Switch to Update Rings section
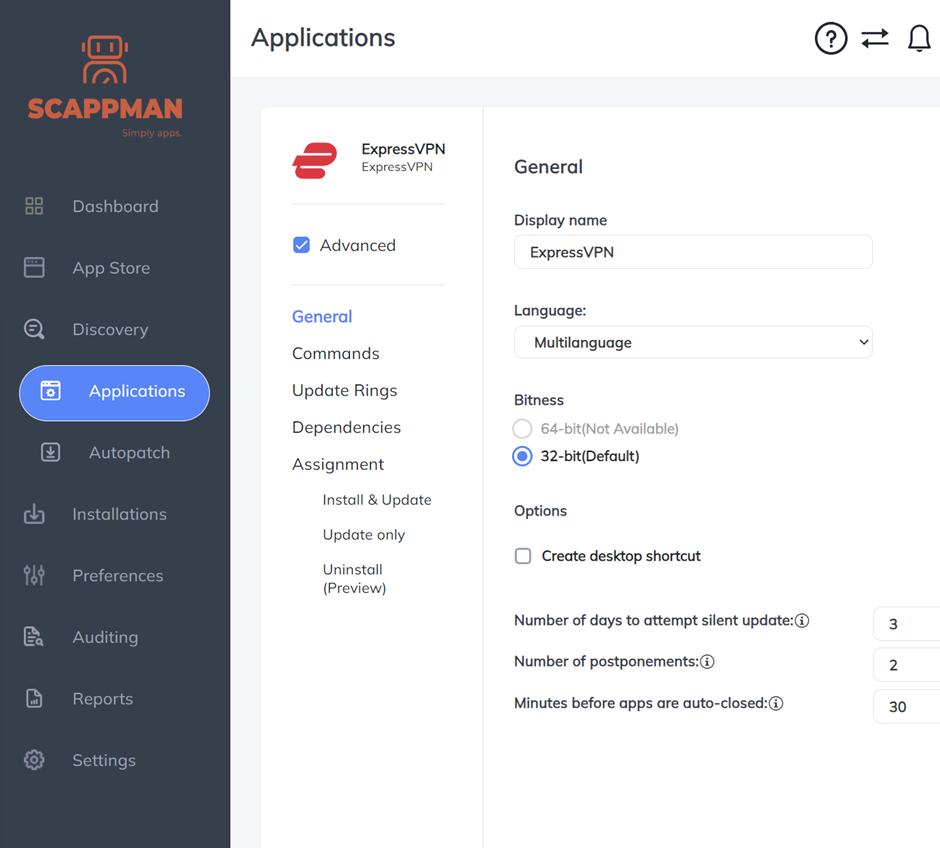The width and height of the screenshot is (940, 848). click(344, 390)
